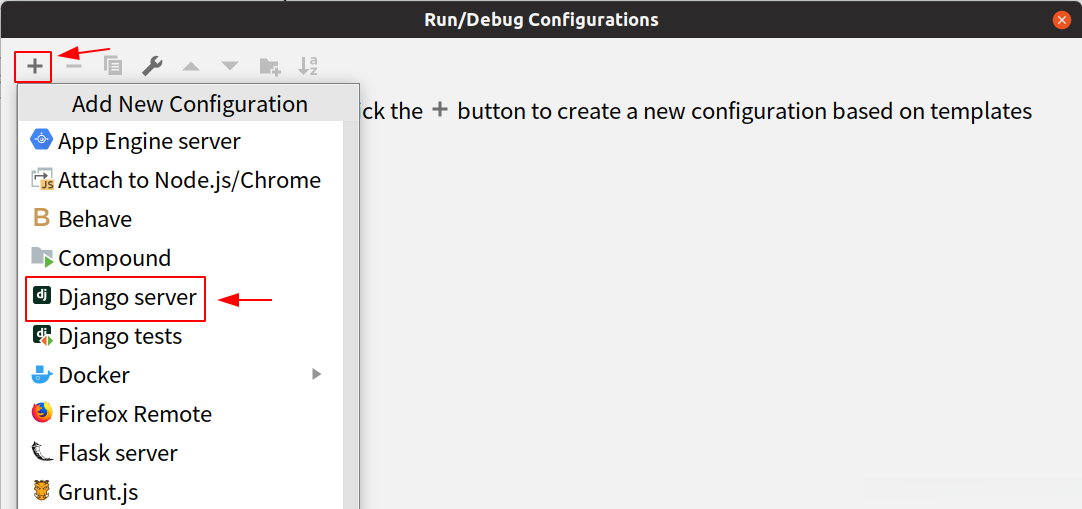
Task: Click the Copy Configuration icon
Action: [113, 66]
